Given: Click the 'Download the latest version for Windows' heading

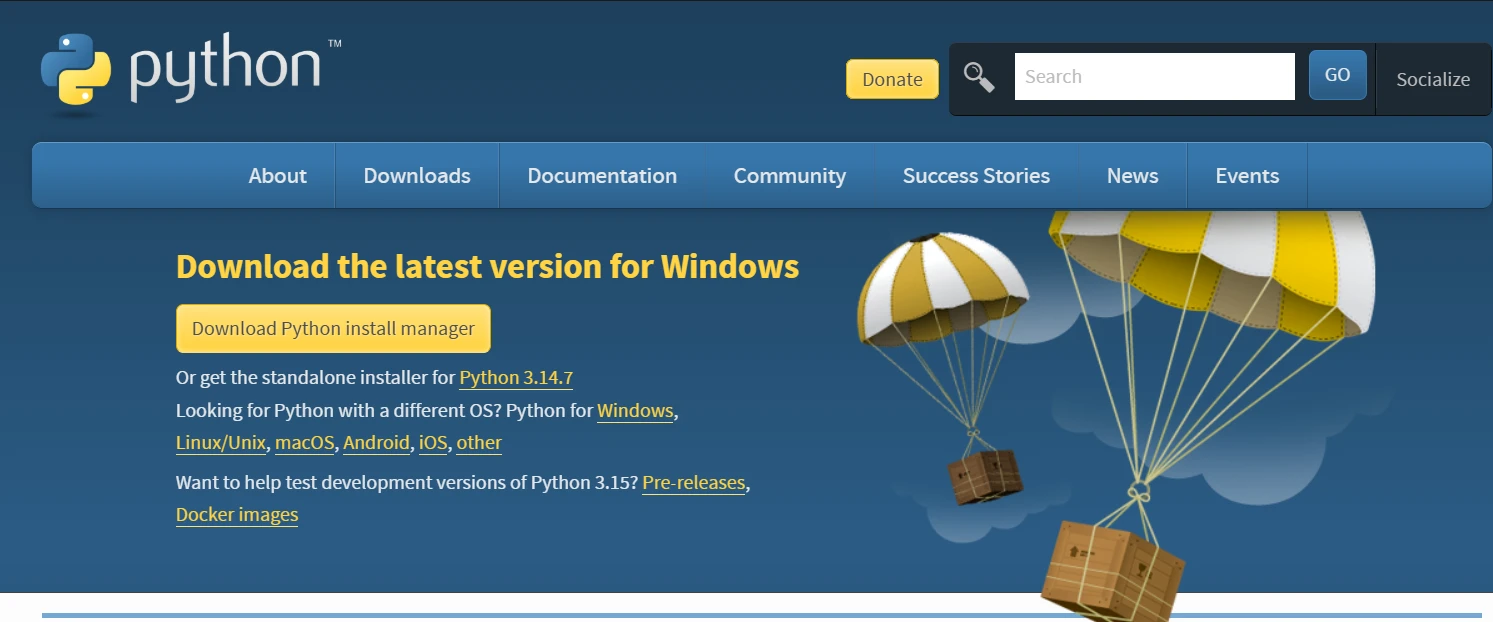Looking at the screenshot, I should (x=487, y=267).
